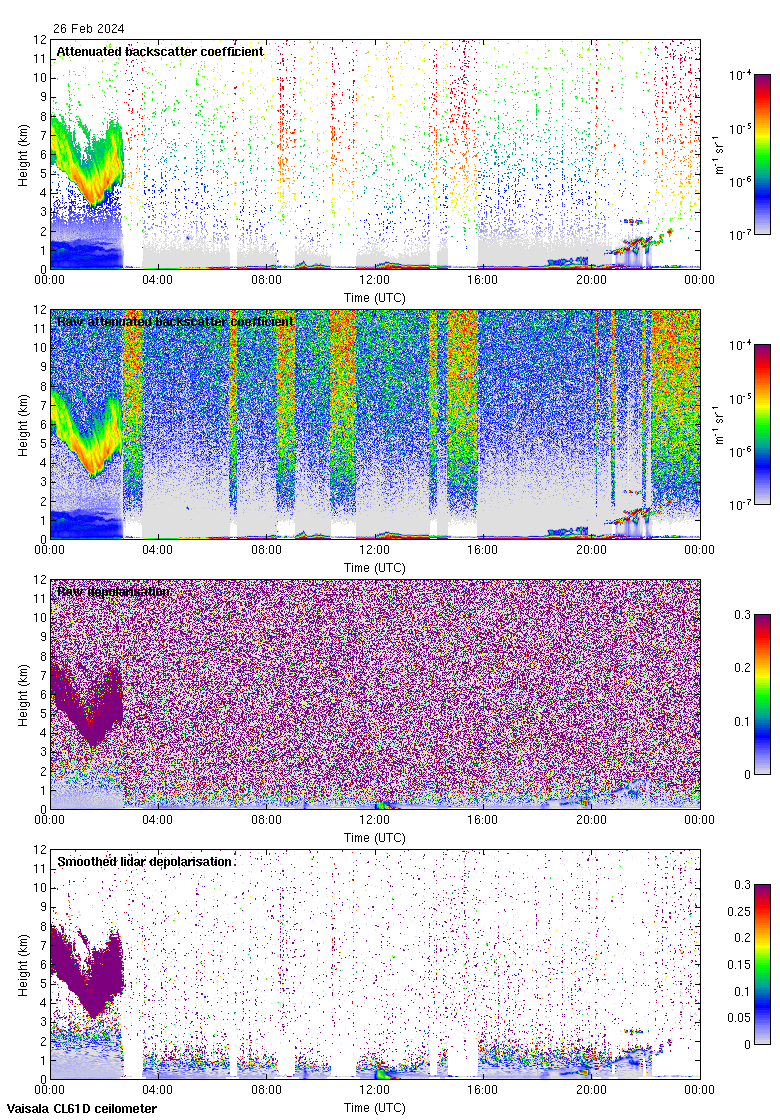Click the 'Time (UTC)' label under the top plot
This screenshot has width=780, height=1120.
(375, 298)
